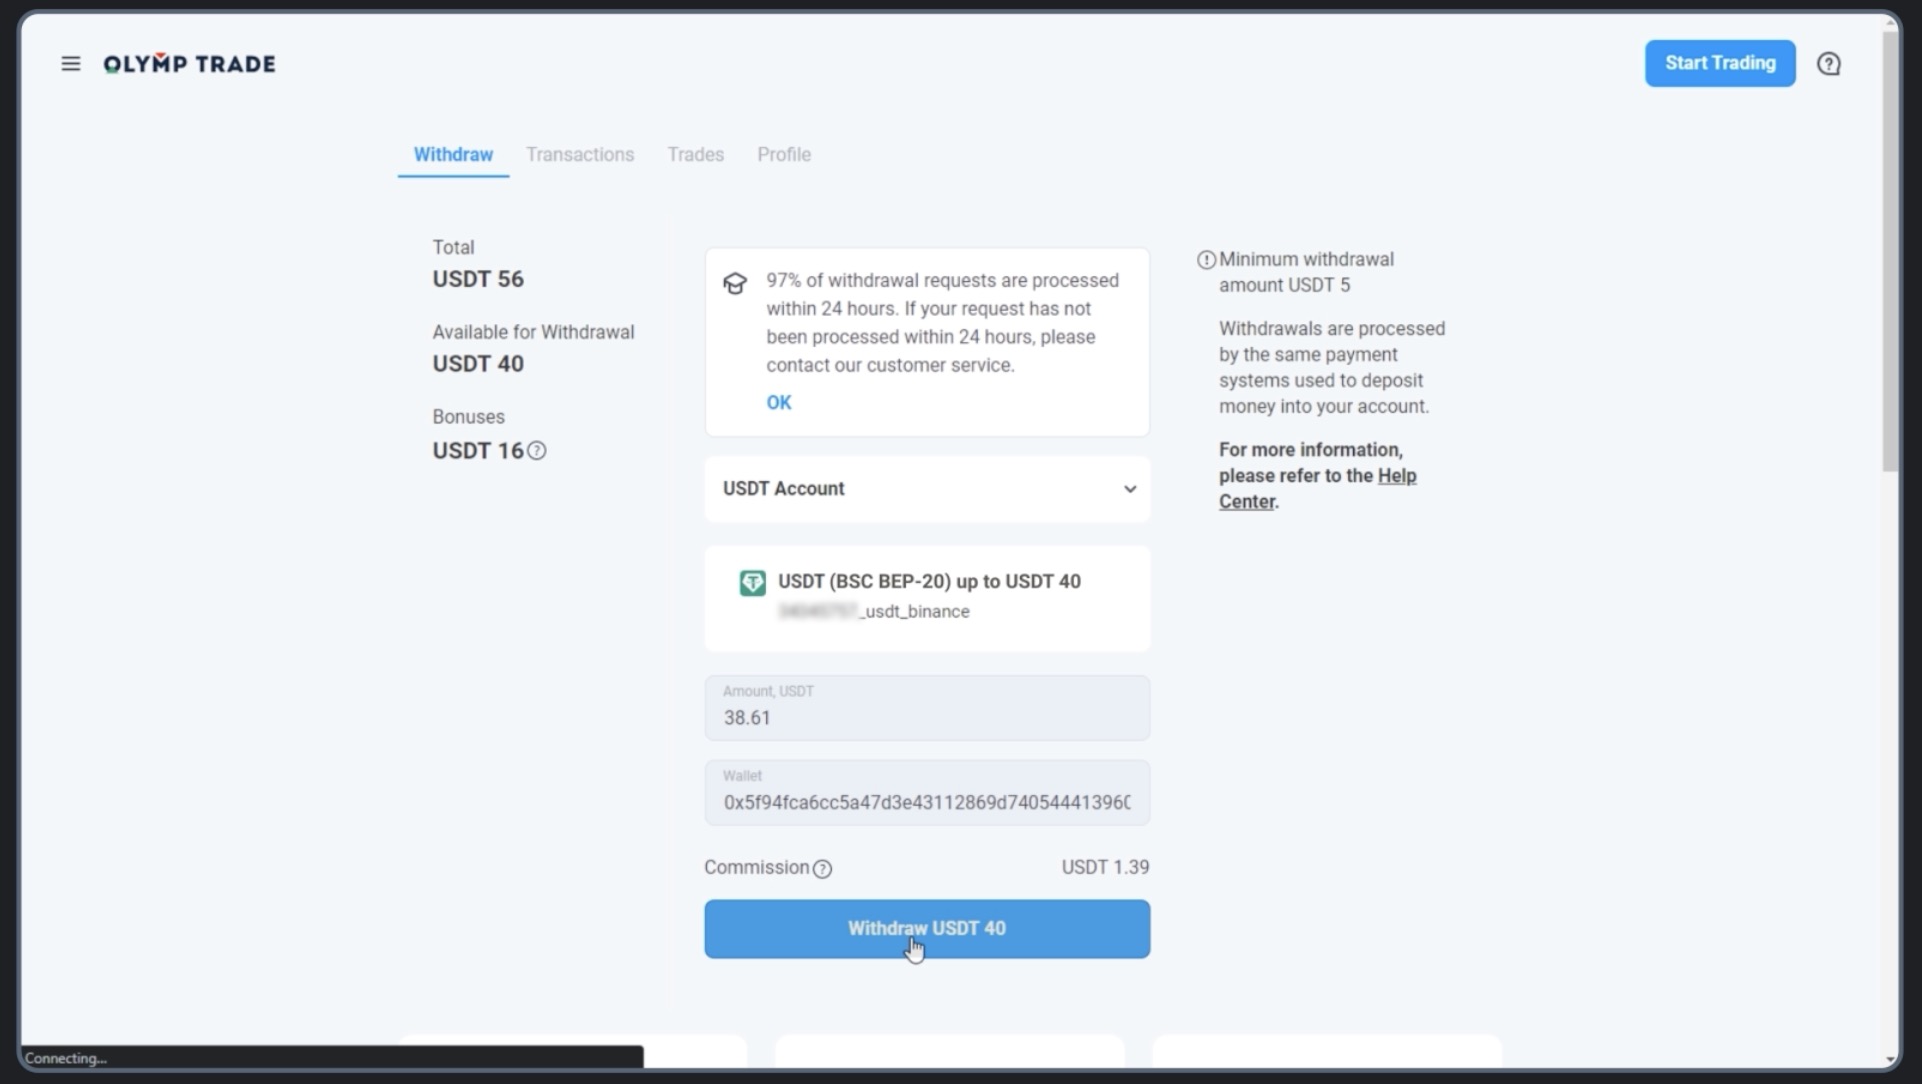
Task: Click the Wallet address input field
Action: 927,792
